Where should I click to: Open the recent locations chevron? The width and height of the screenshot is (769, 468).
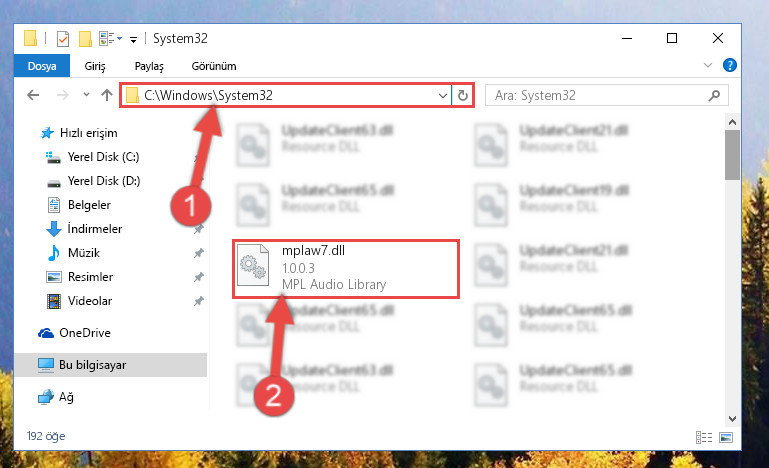[x=86, y=94]
